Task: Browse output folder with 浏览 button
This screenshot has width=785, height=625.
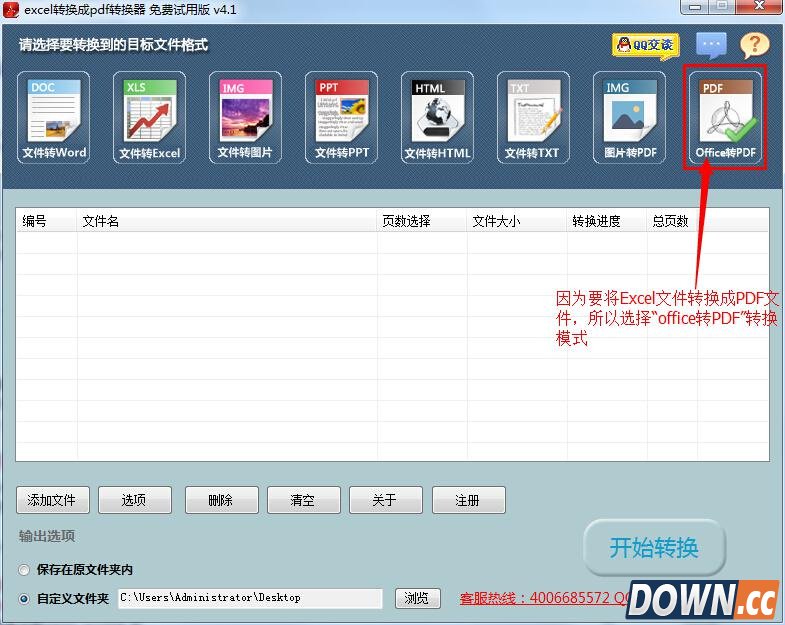Action: tap(418, 598)
